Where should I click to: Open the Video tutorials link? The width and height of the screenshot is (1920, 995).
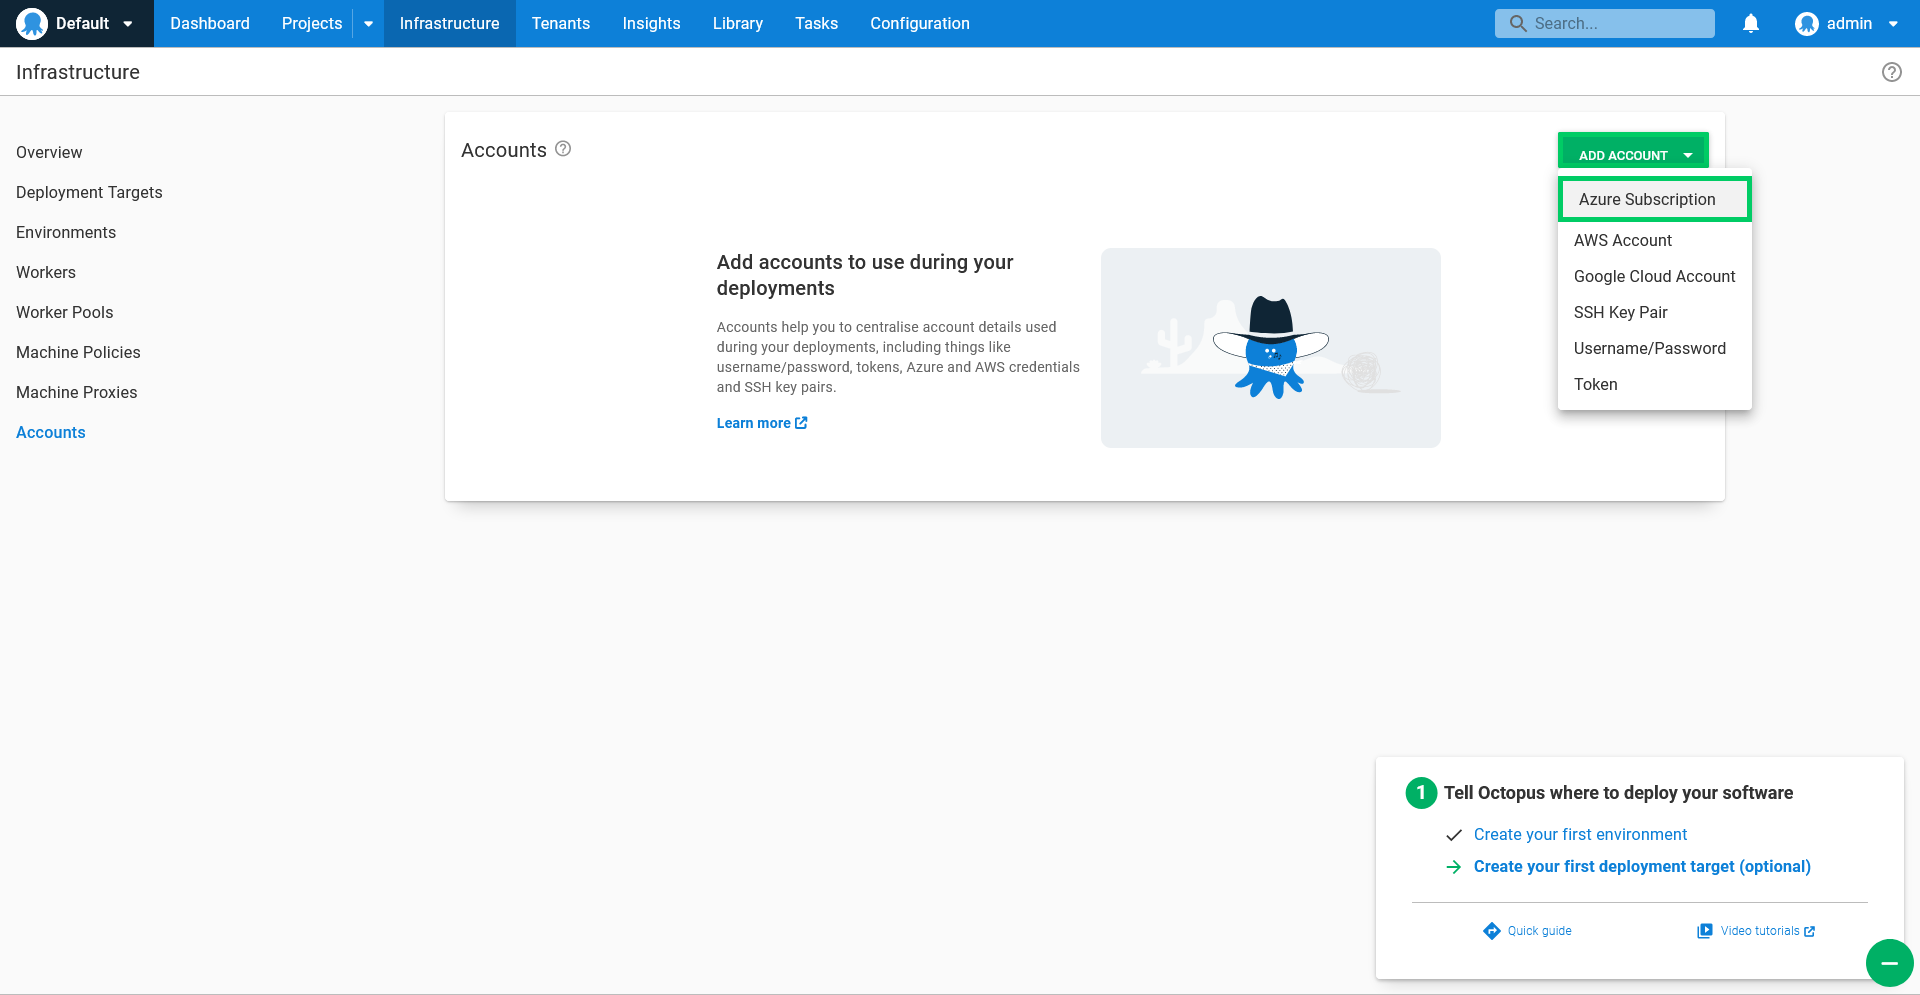point(1760,931)
